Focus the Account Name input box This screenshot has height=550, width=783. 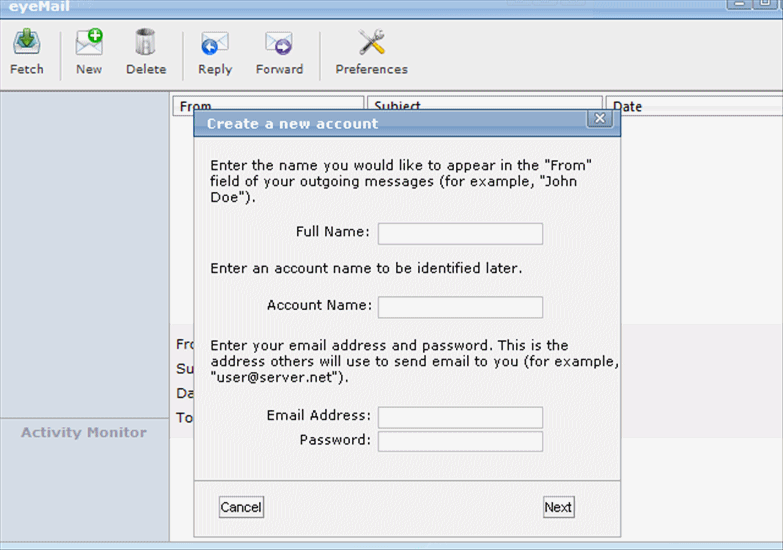click(x=460, y=307)
